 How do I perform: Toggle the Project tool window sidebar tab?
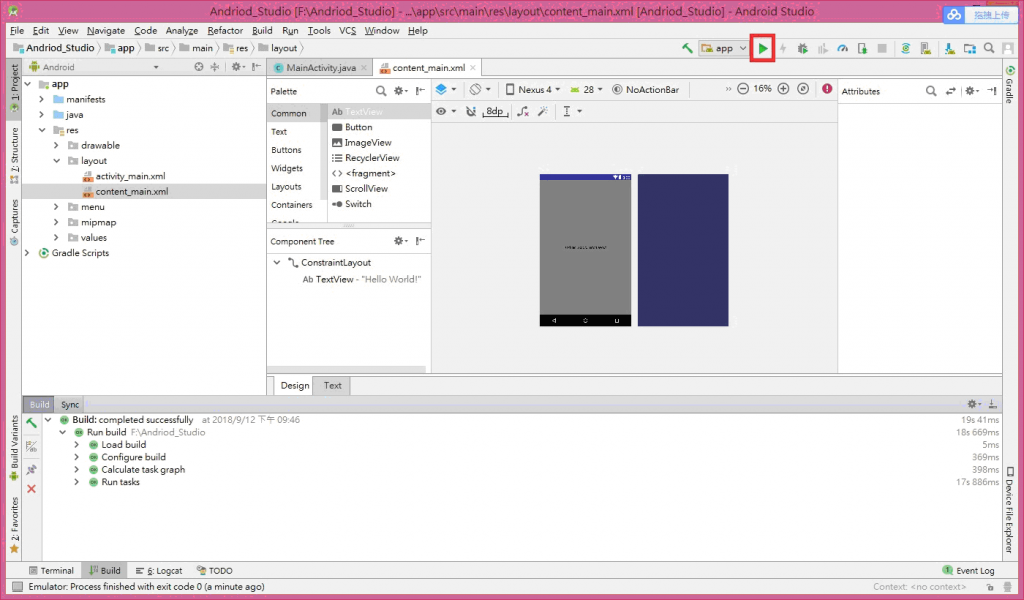click(14, 87)
